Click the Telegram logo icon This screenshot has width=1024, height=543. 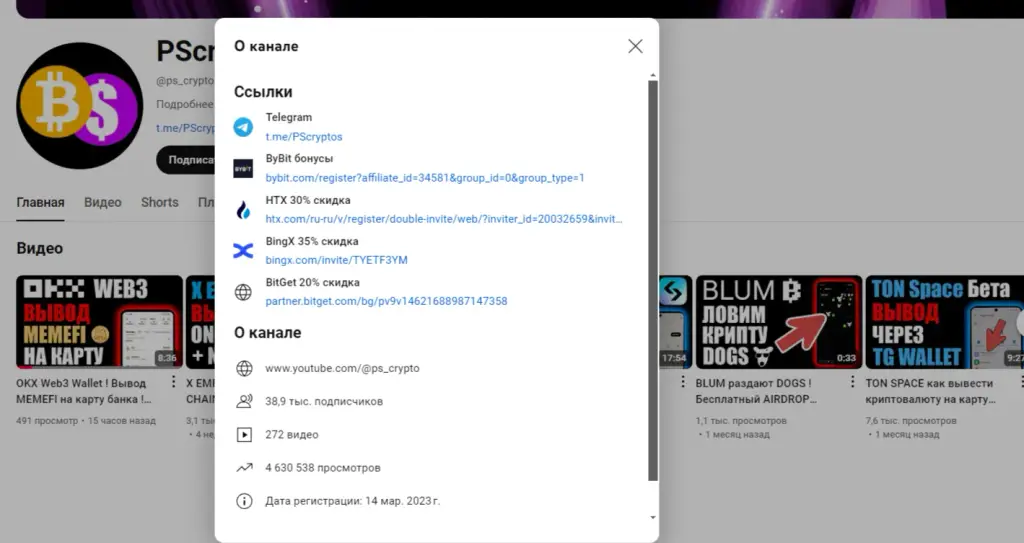tap(244, 127)
